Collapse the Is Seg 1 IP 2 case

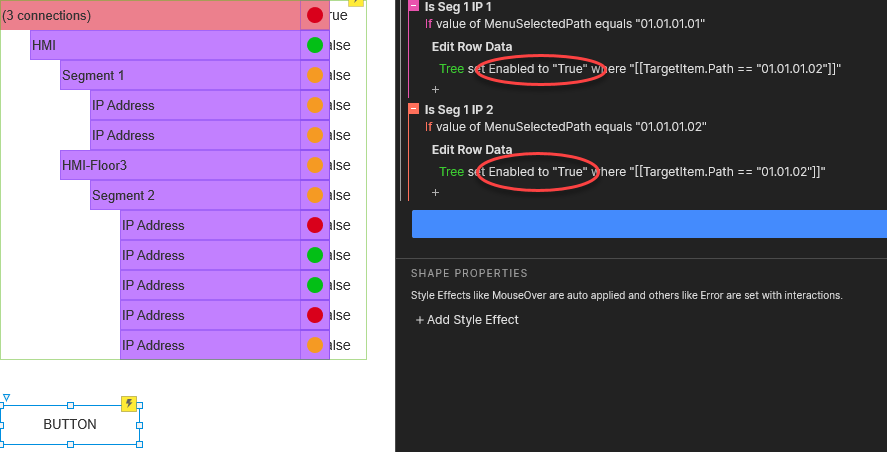[414, 109]
